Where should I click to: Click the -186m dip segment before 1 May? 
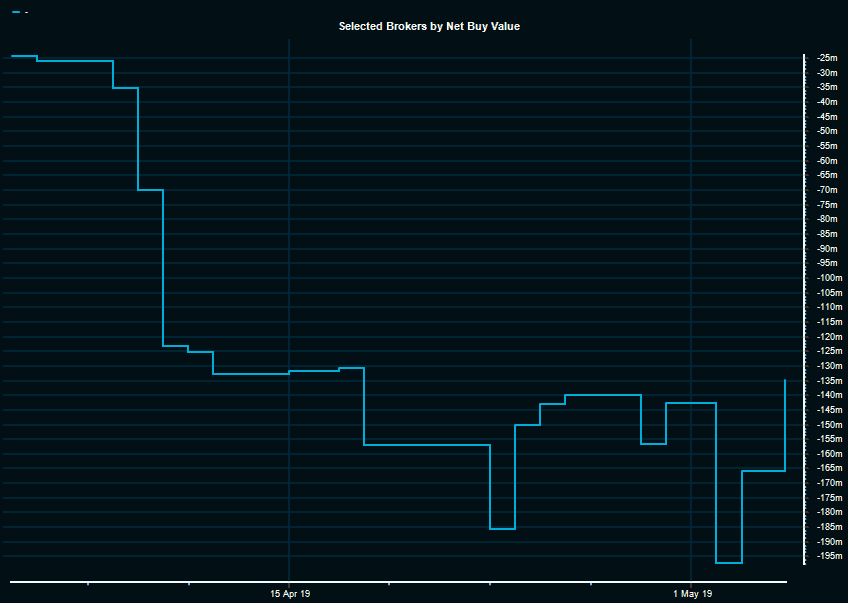tap(502, 529)
